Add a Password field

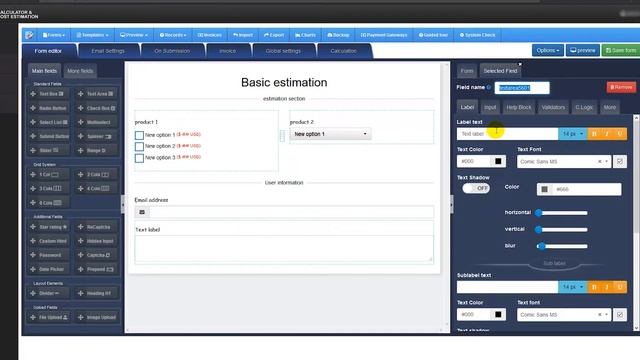pos(49,255)
